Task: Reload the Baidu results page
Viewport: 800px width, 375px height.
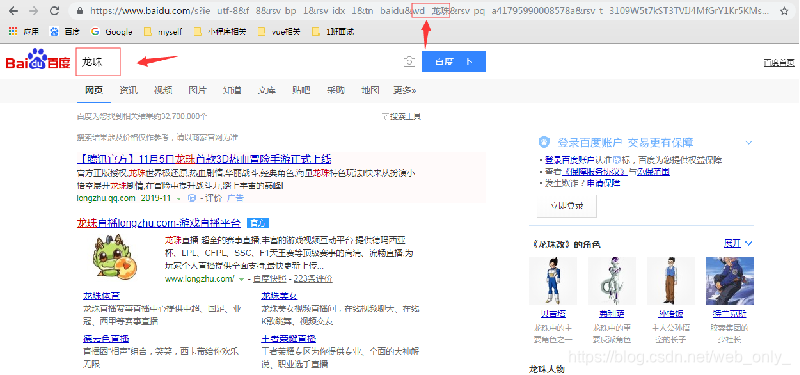Action: click(x=54, y=11)
